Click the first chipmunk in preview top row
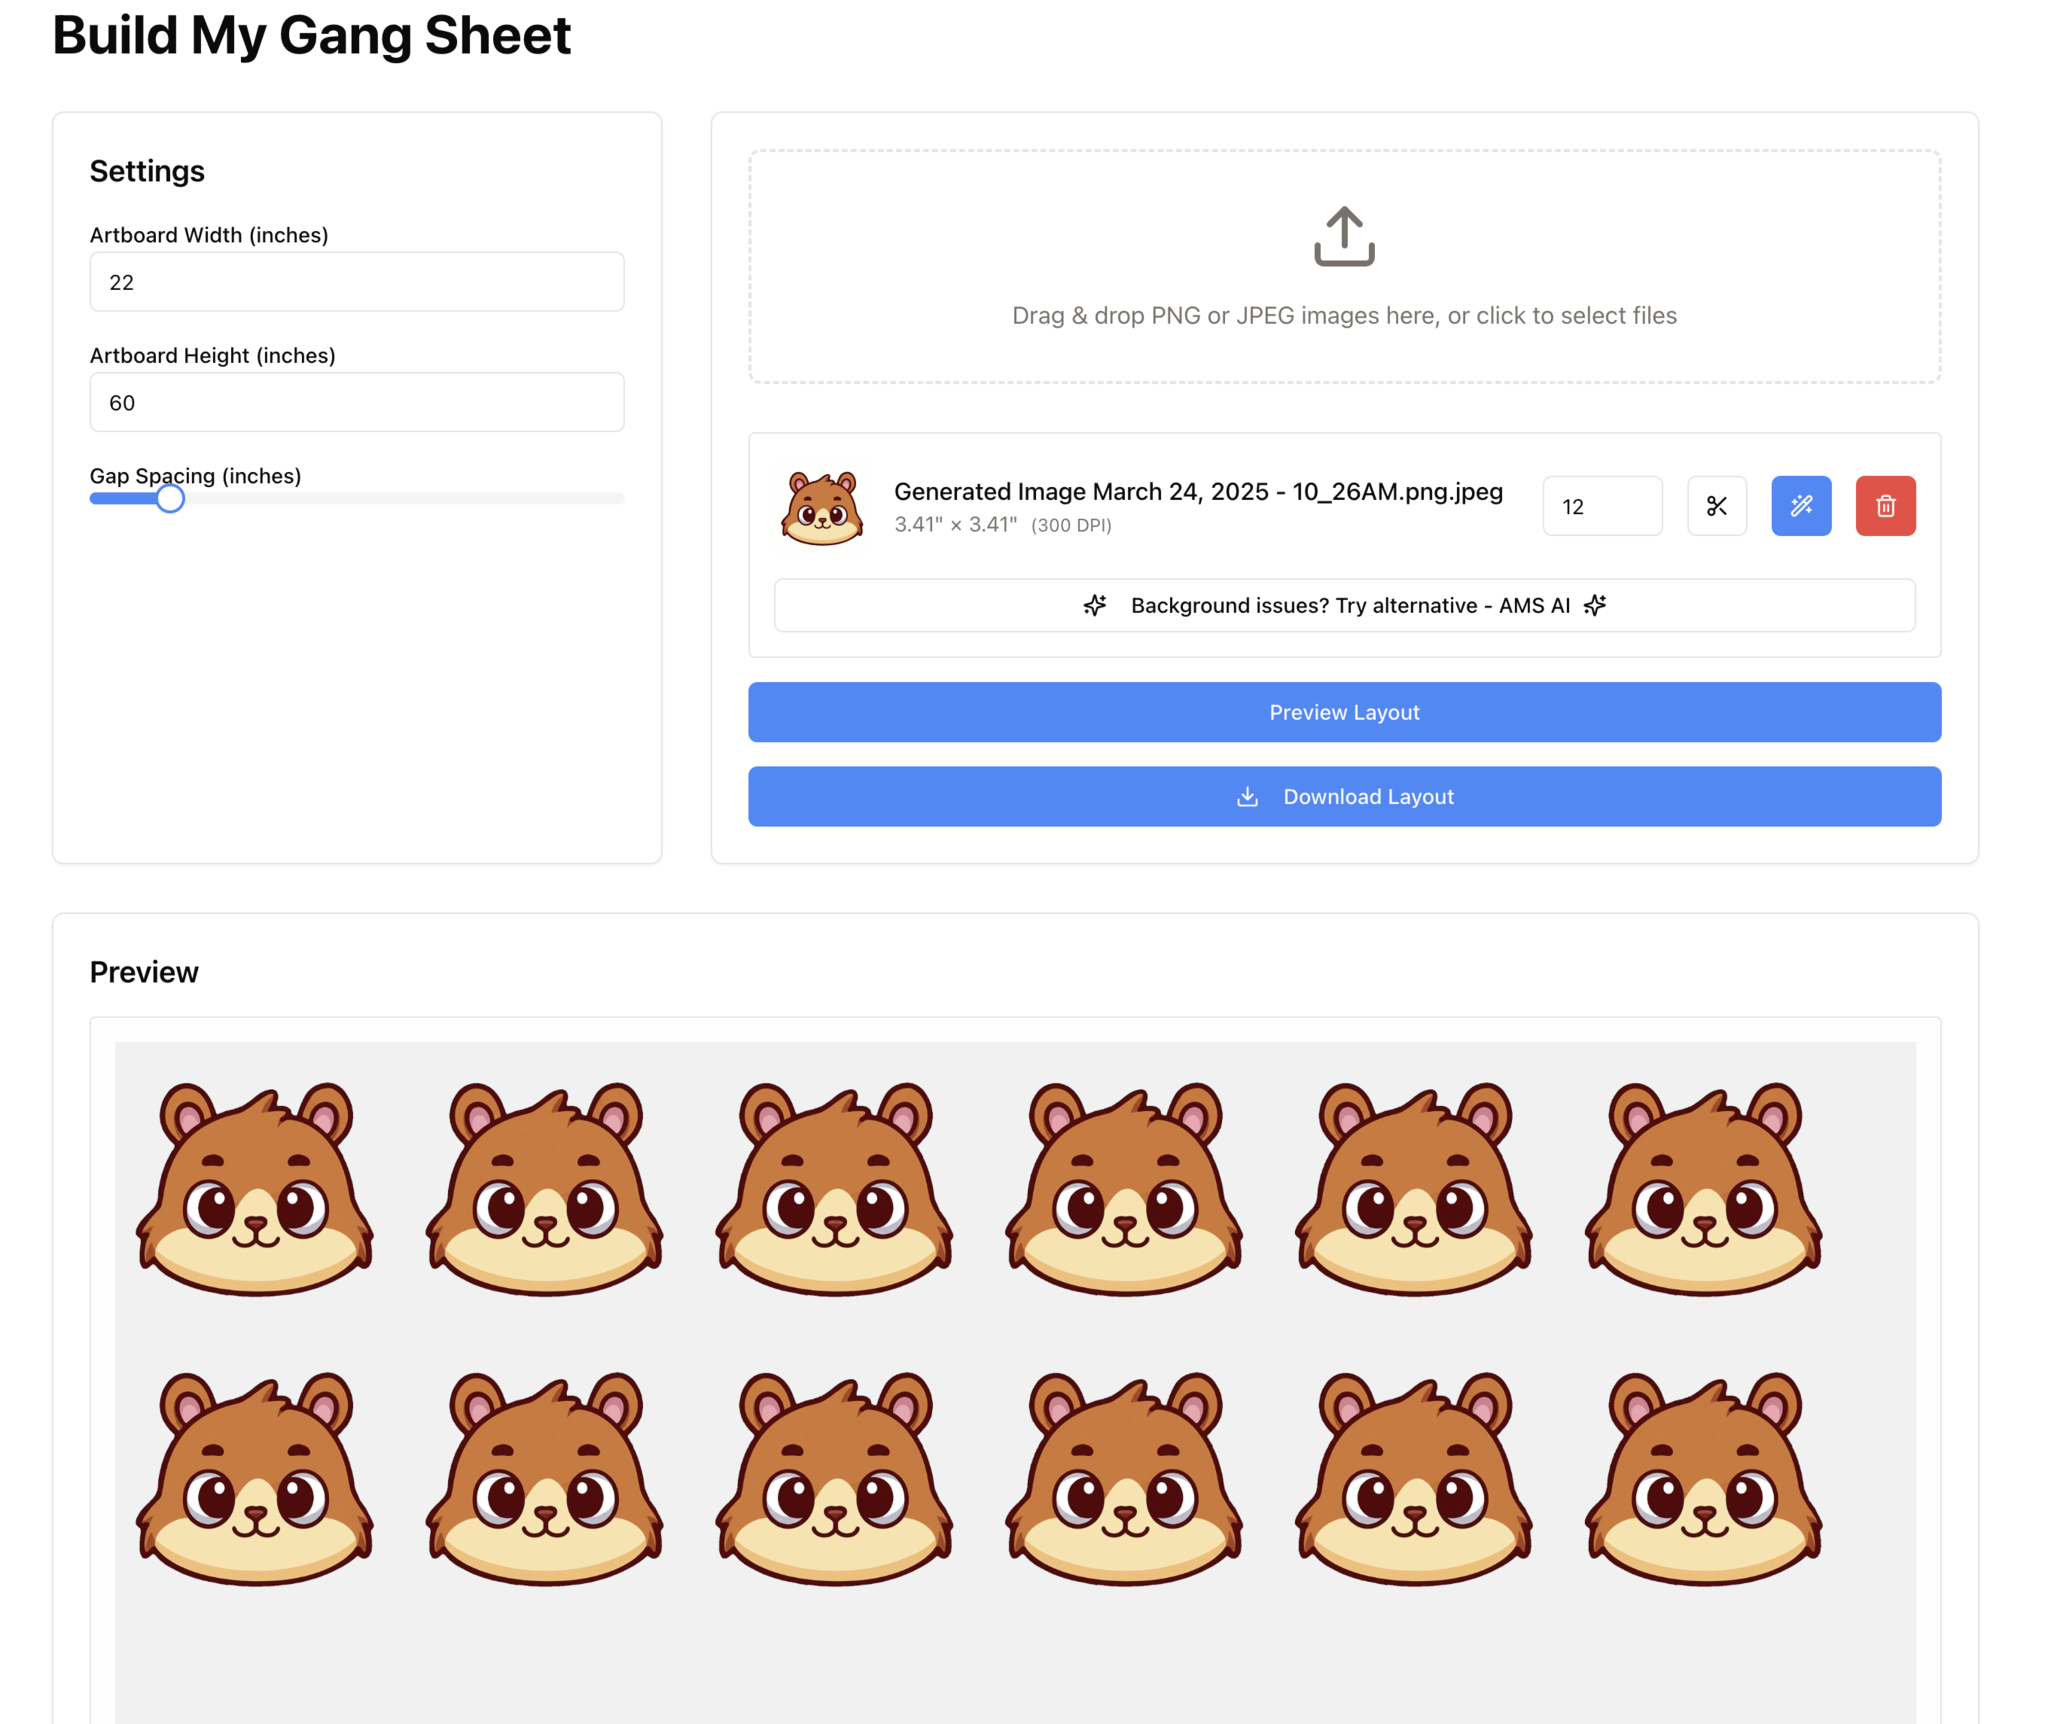This screenshot has width=2048, height=1724. pos(255,1190)
